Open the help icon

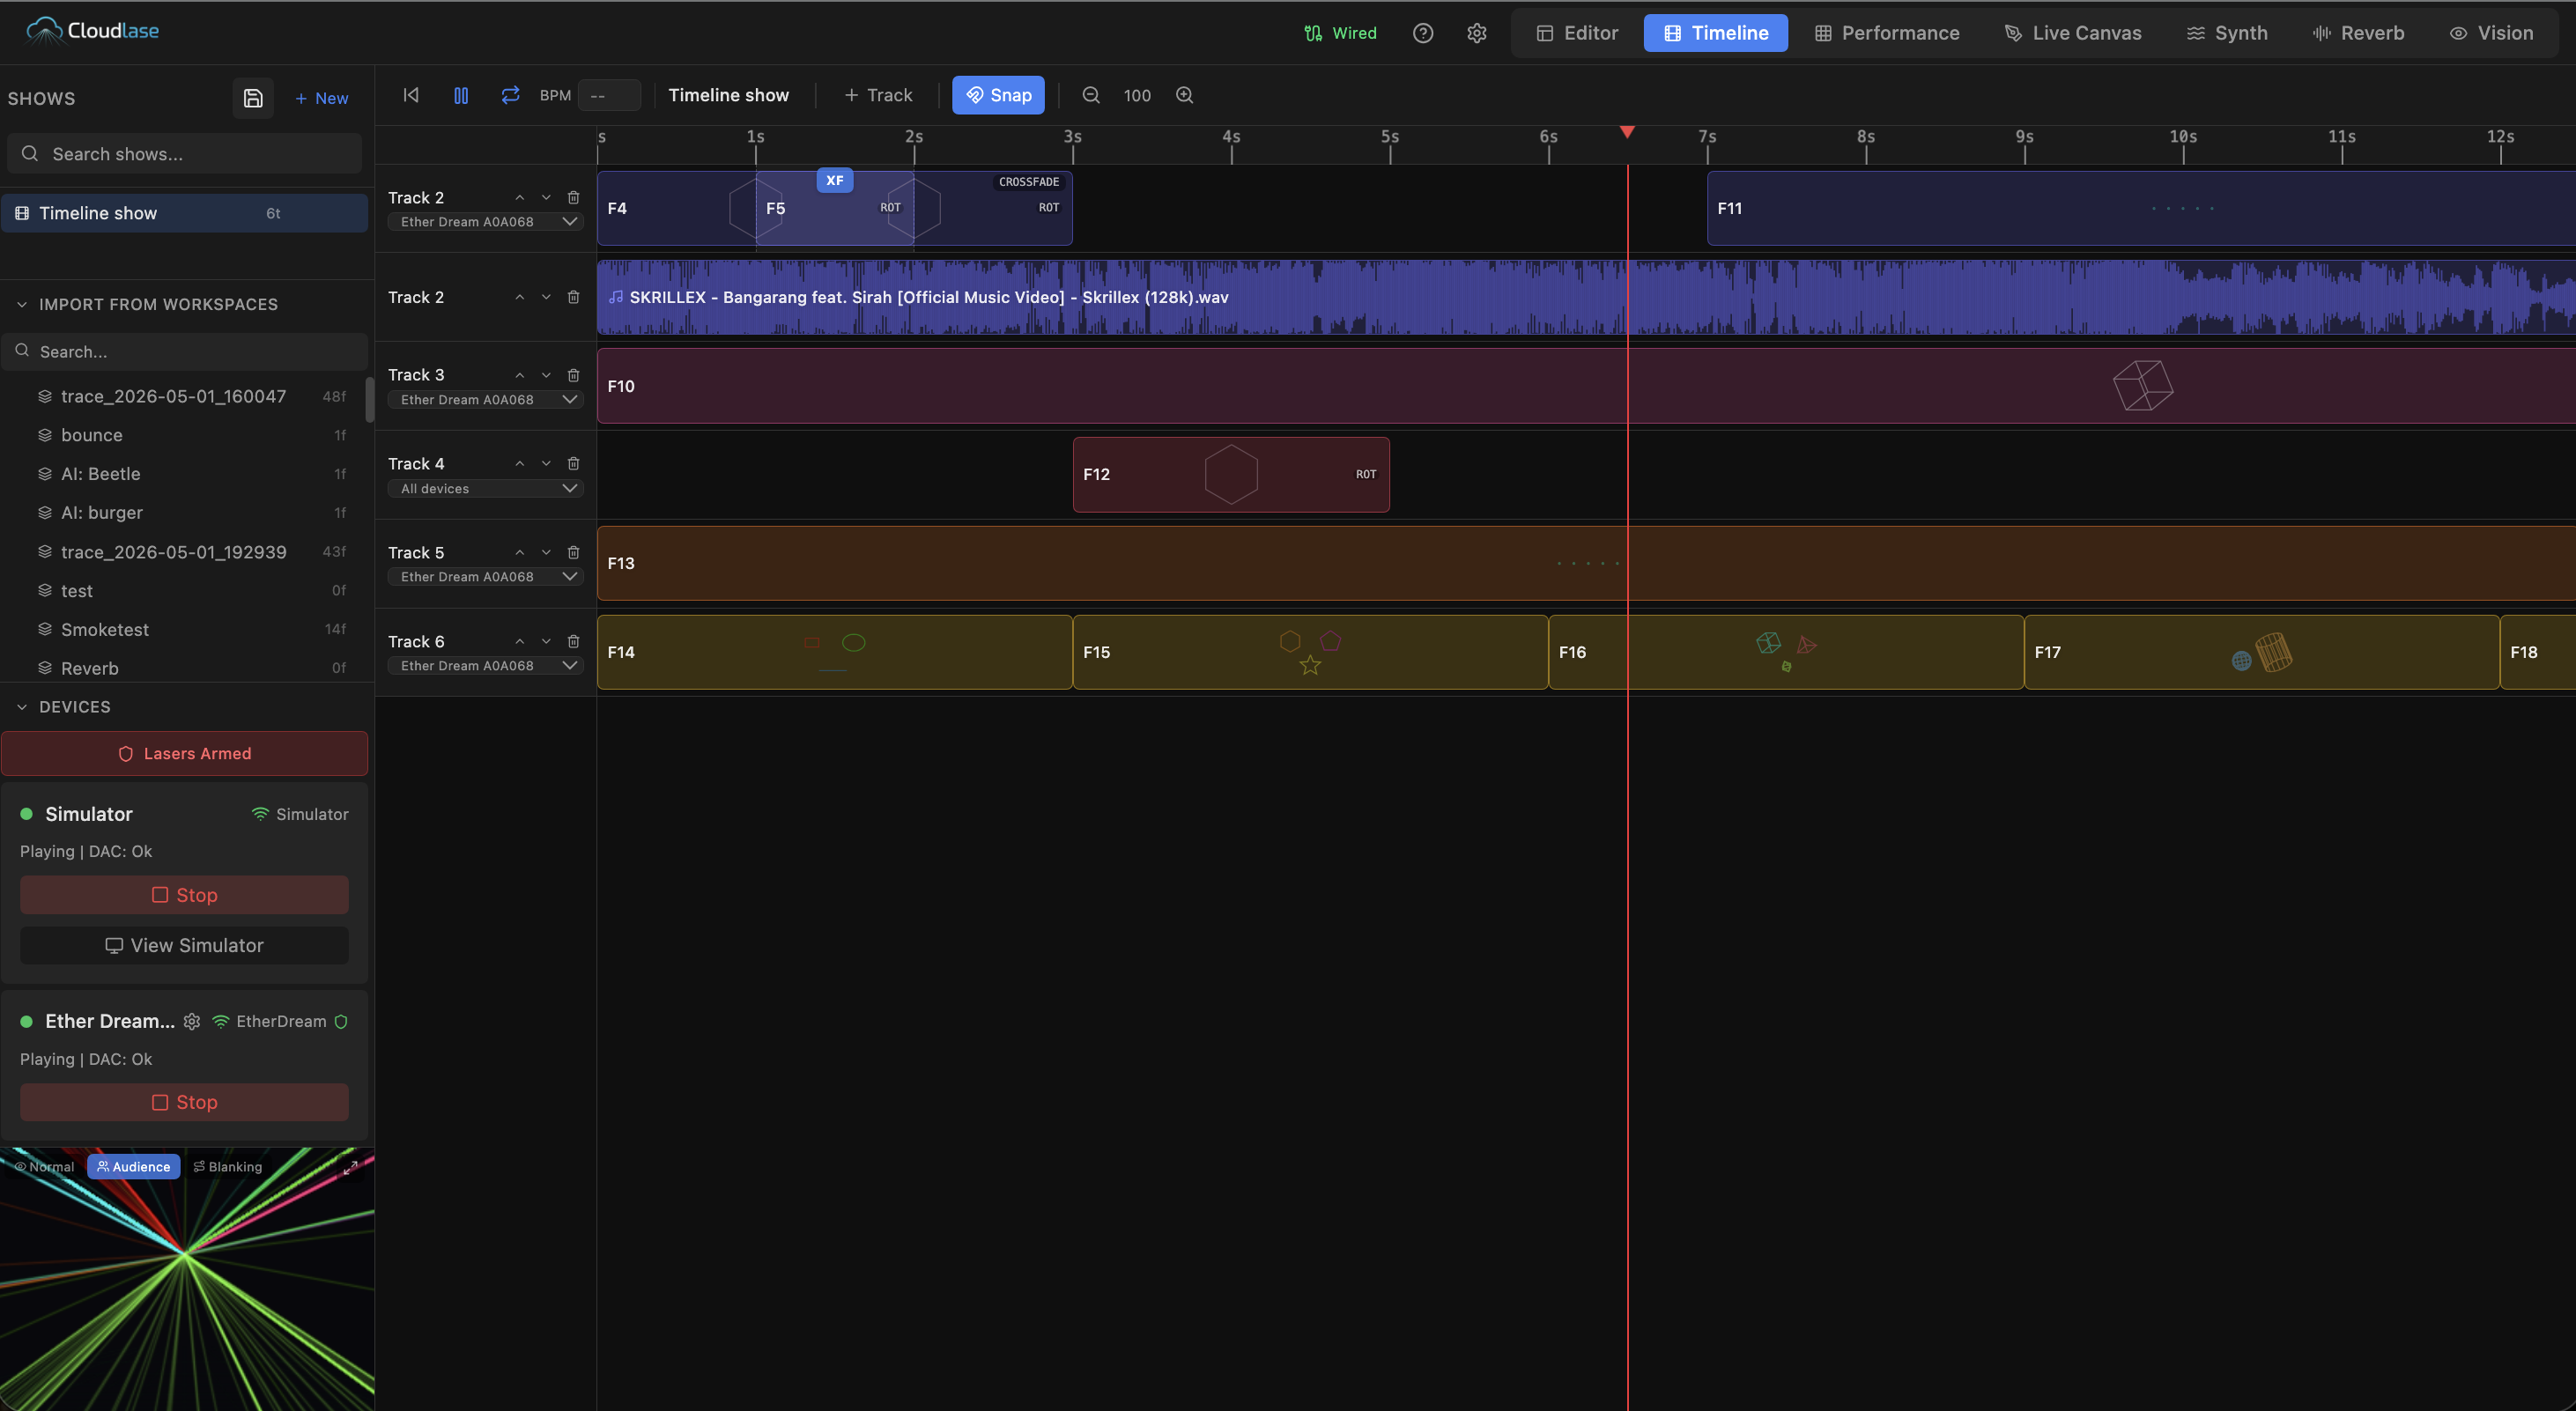[x=1423, y=33]
